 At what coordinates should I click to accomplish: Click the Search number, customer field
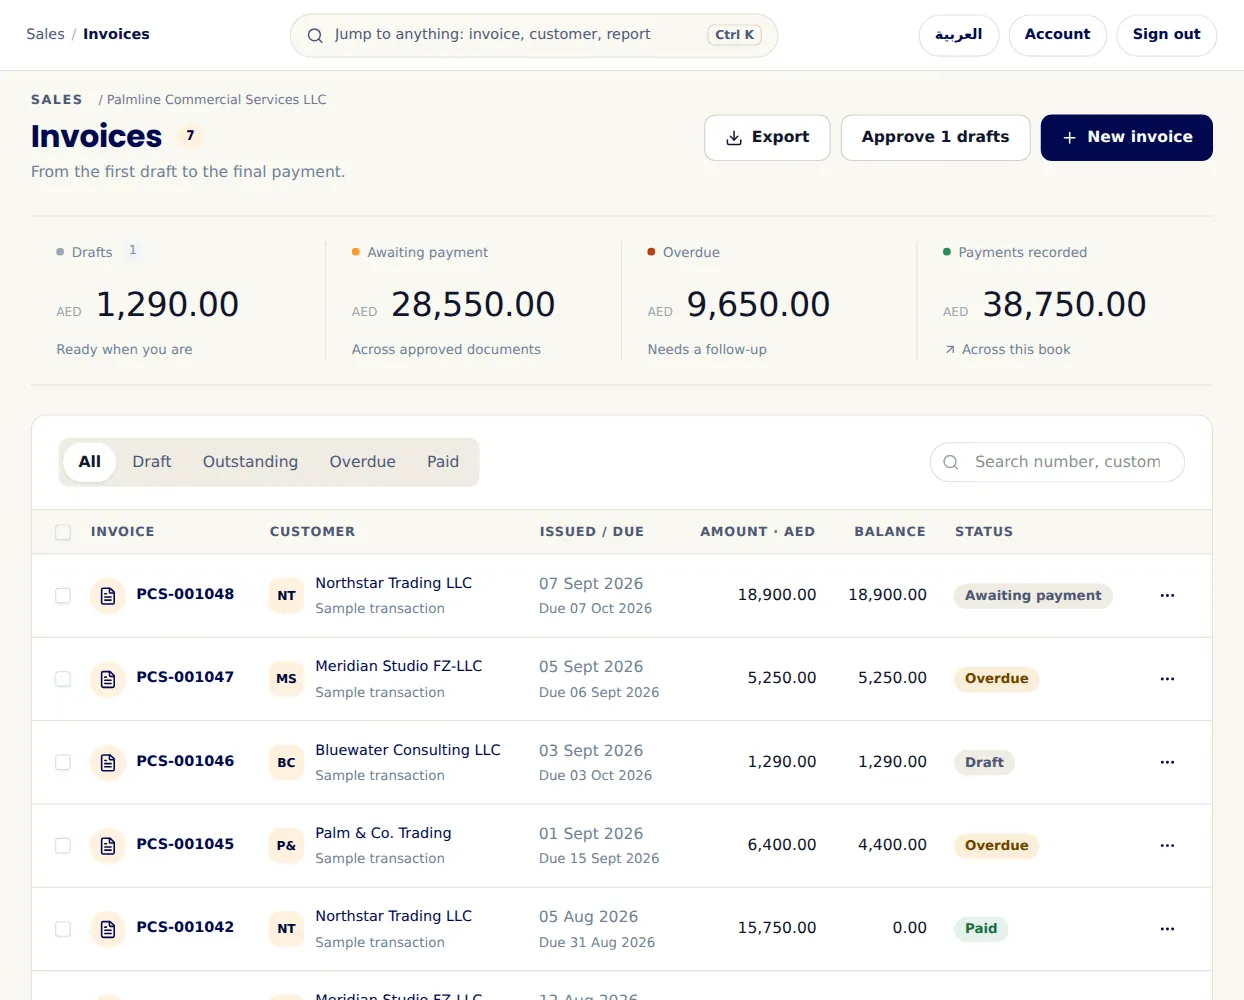coord(1057,462)
